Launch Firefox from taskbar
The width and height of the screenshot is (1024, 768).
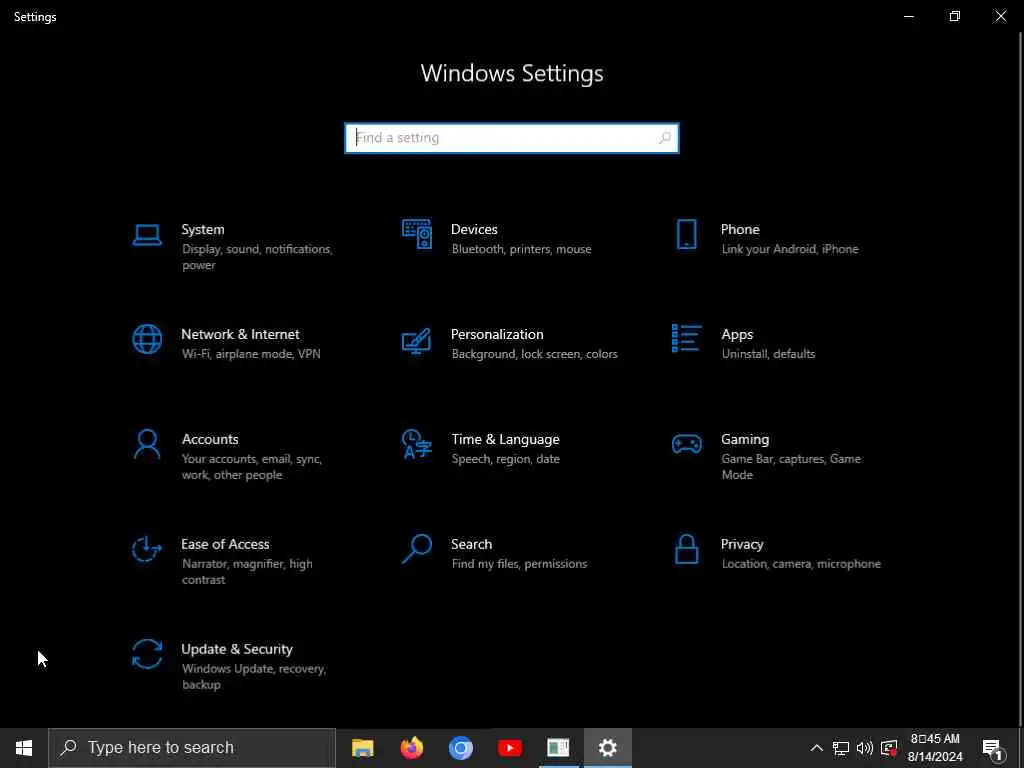411,748
